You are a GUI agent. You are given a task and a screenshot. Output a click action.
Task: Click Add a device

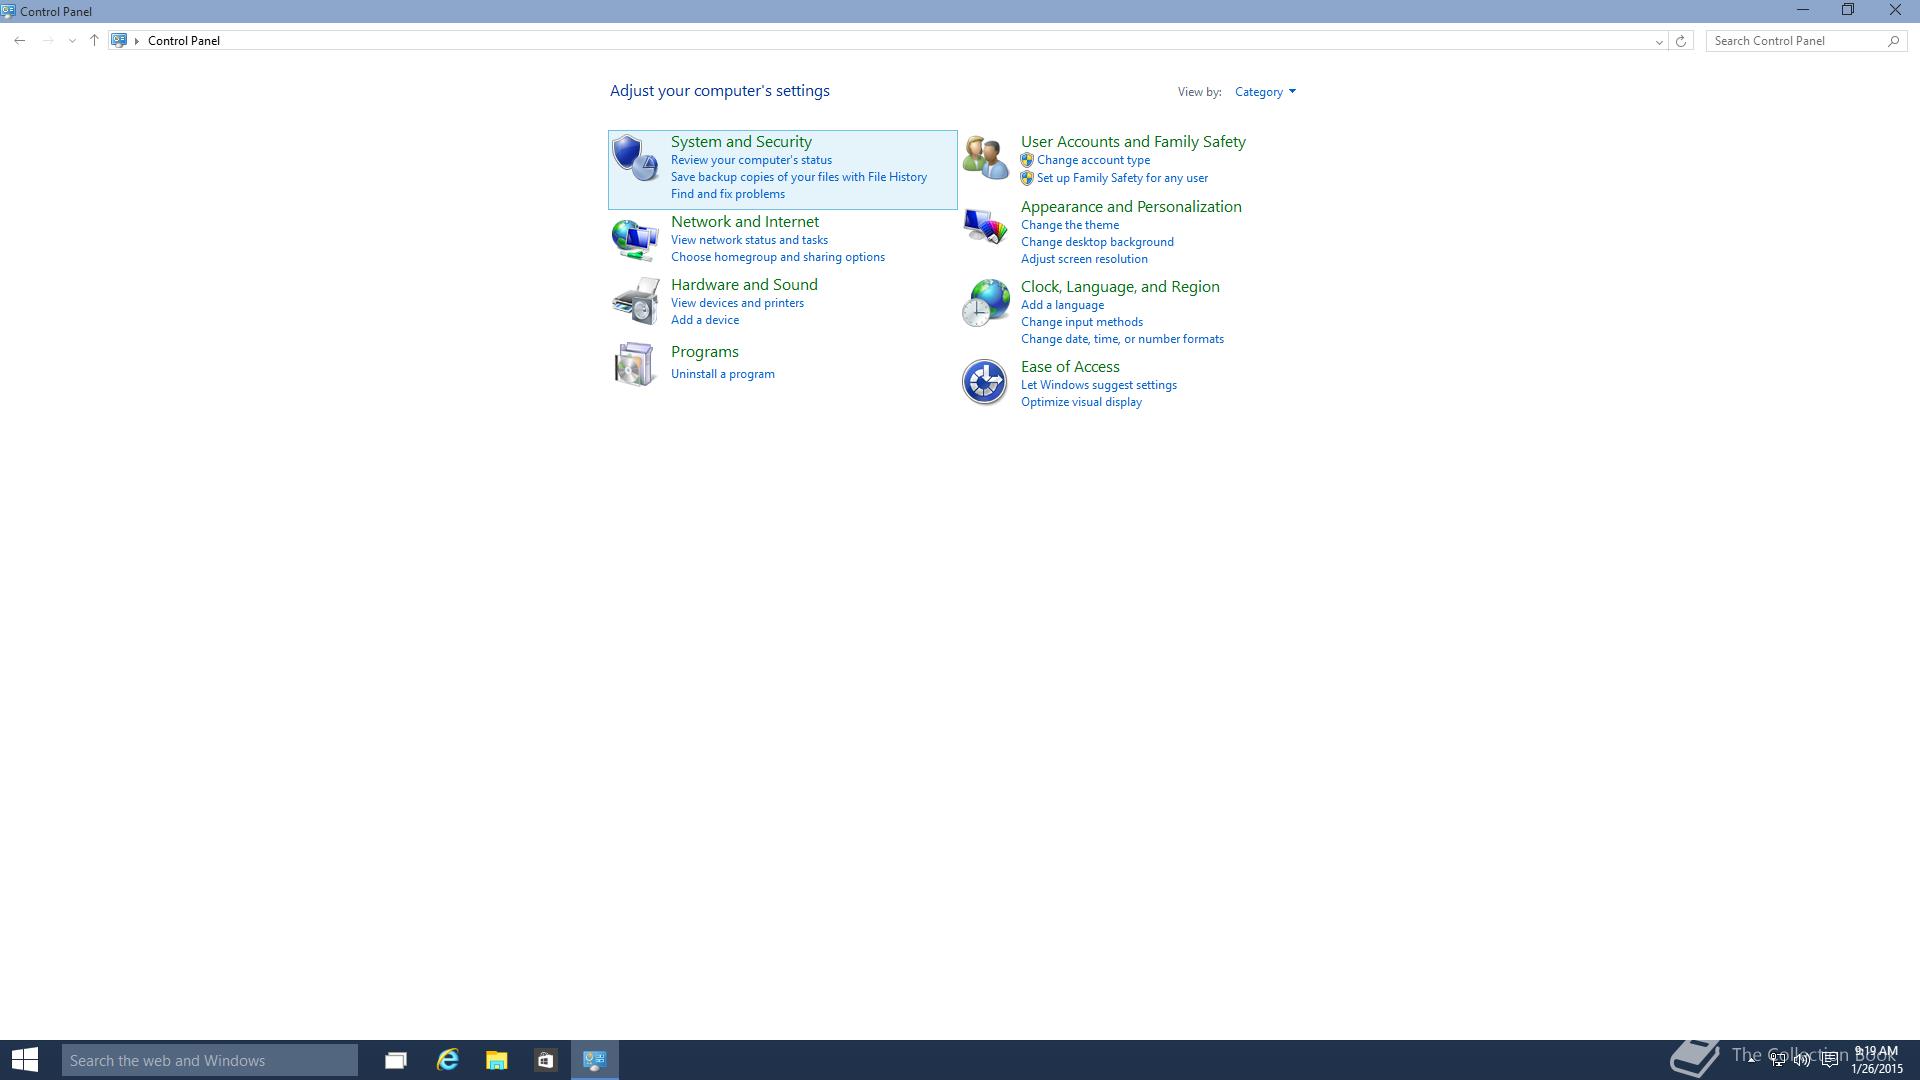[x=705, y=320]
